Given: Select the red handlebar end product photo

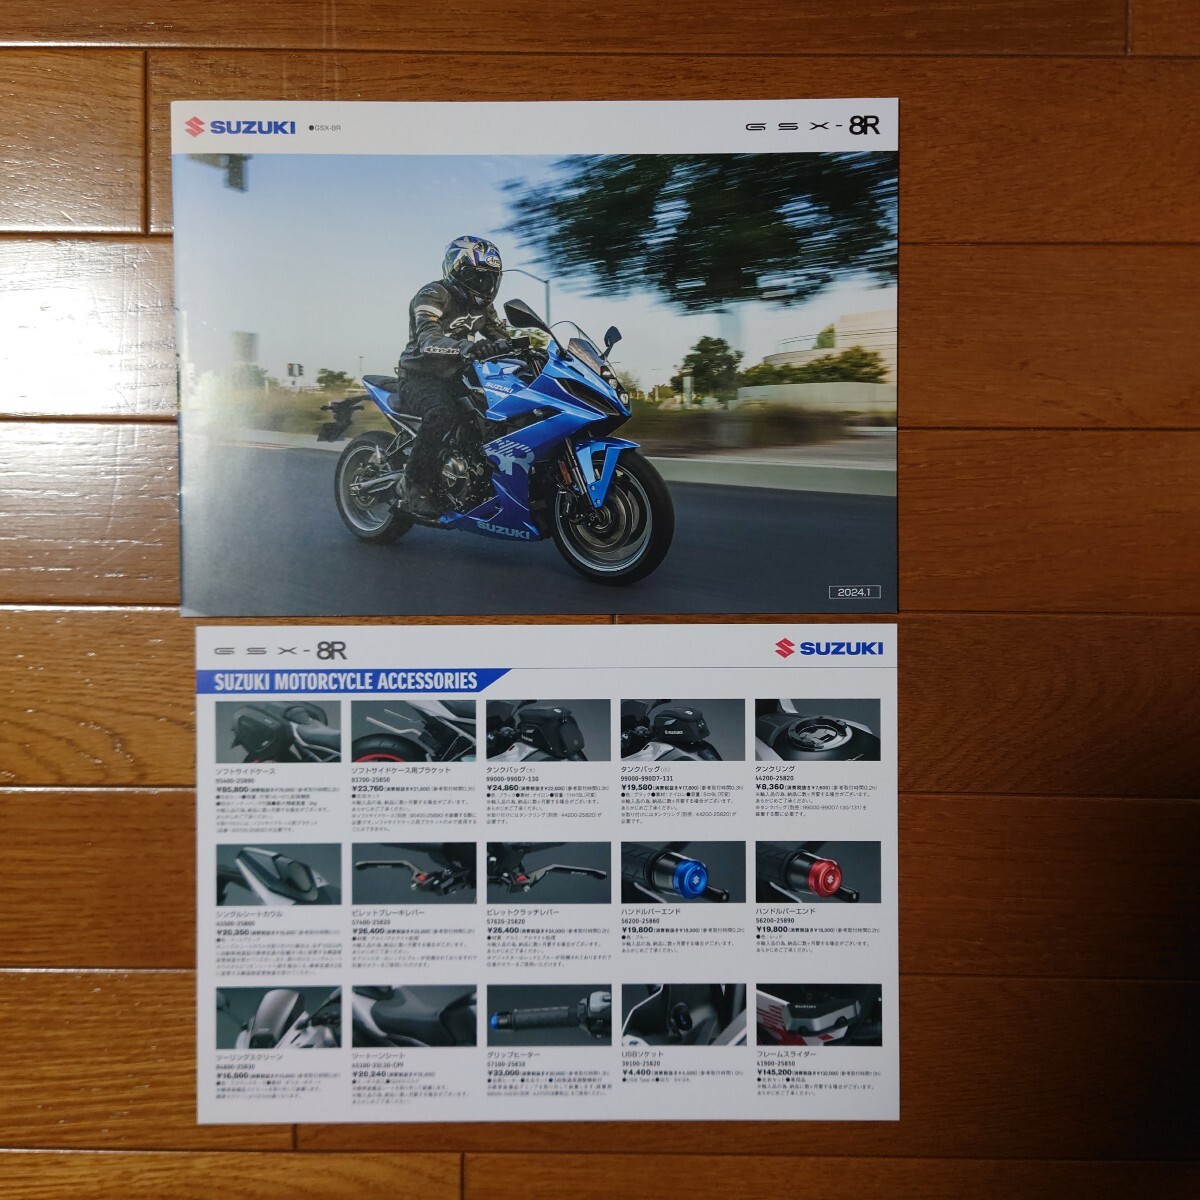Looking at the screenshot, I should tap(818, 873).
